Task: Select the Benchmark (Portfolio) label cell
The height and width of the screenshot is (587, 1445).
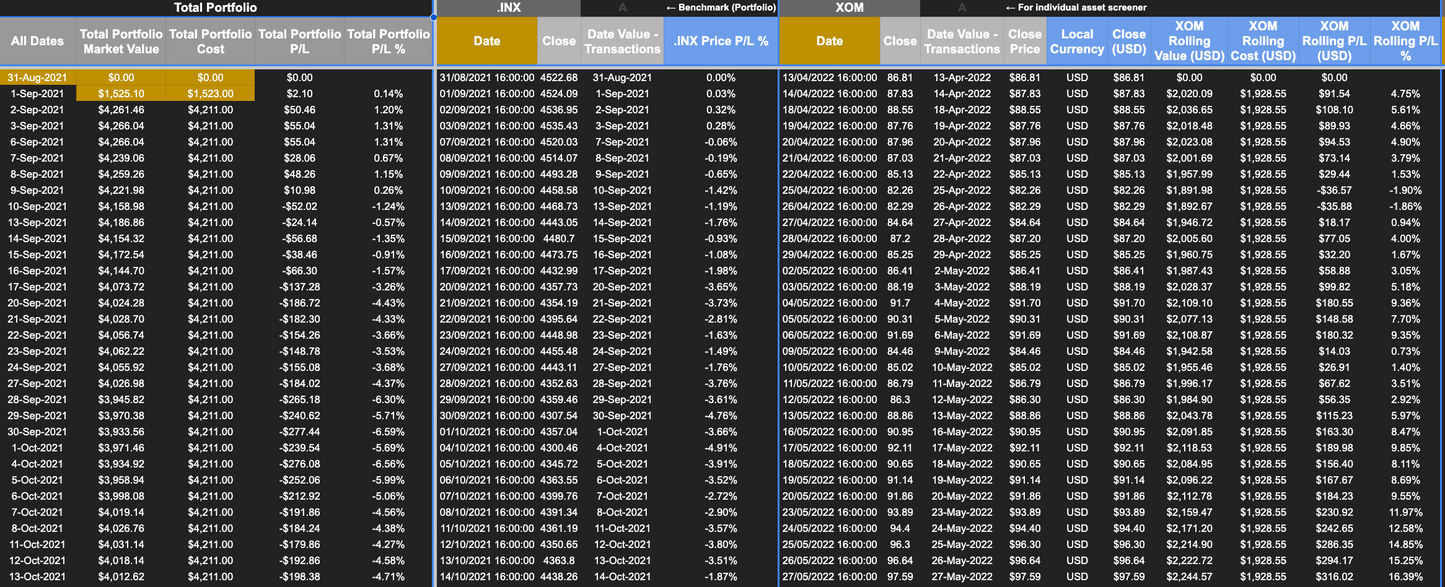Action: [x=712, y=8]
